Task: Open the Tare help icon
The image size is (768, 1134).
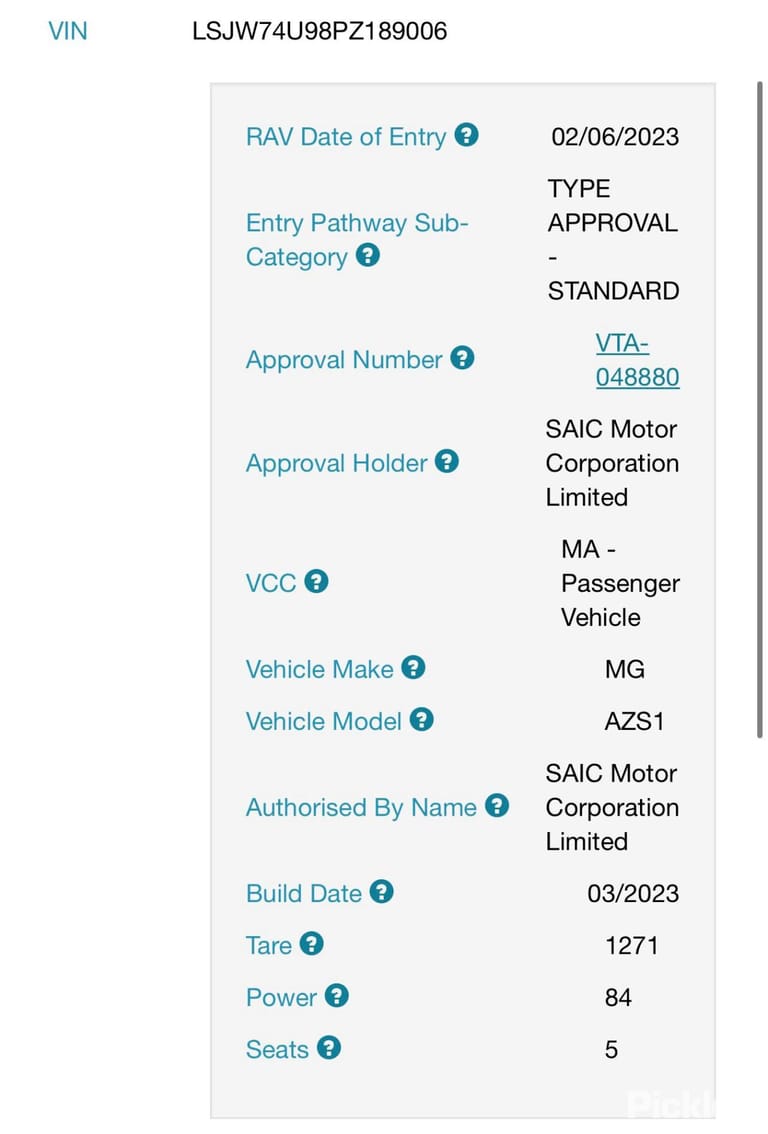Action: pos(311,943)
